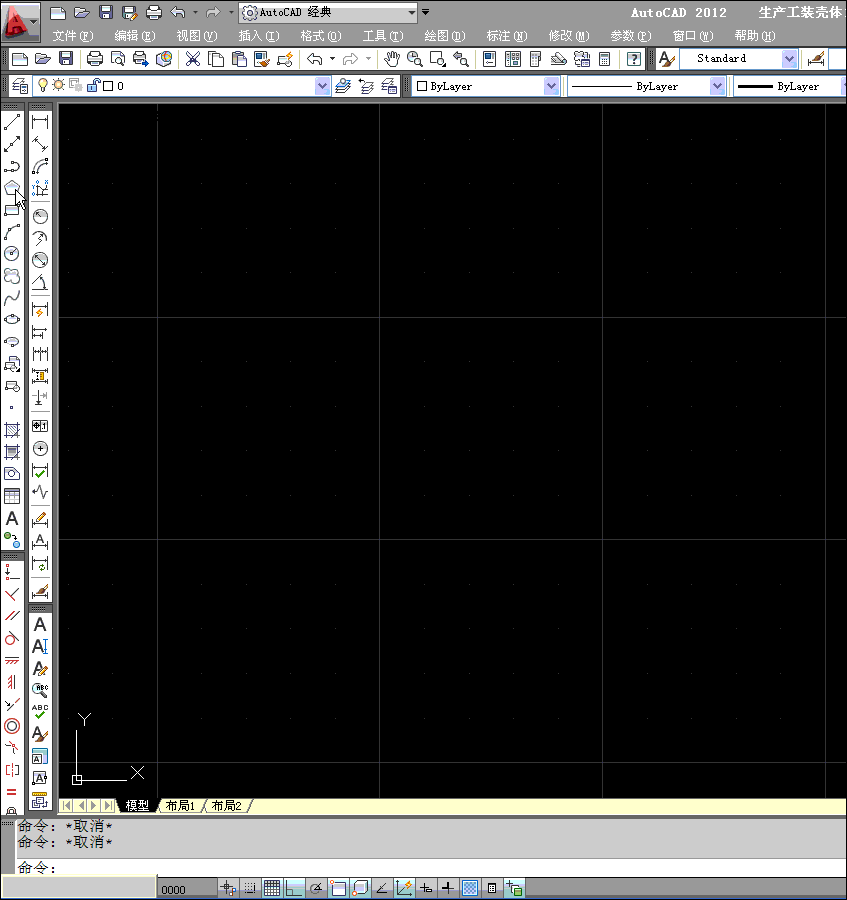Select the Ellipse tool

point(12,320)
